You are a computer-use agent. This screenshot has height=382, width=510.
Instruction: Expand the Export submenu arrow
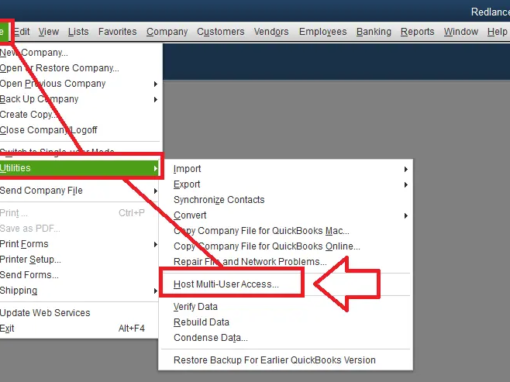point(406,185)
